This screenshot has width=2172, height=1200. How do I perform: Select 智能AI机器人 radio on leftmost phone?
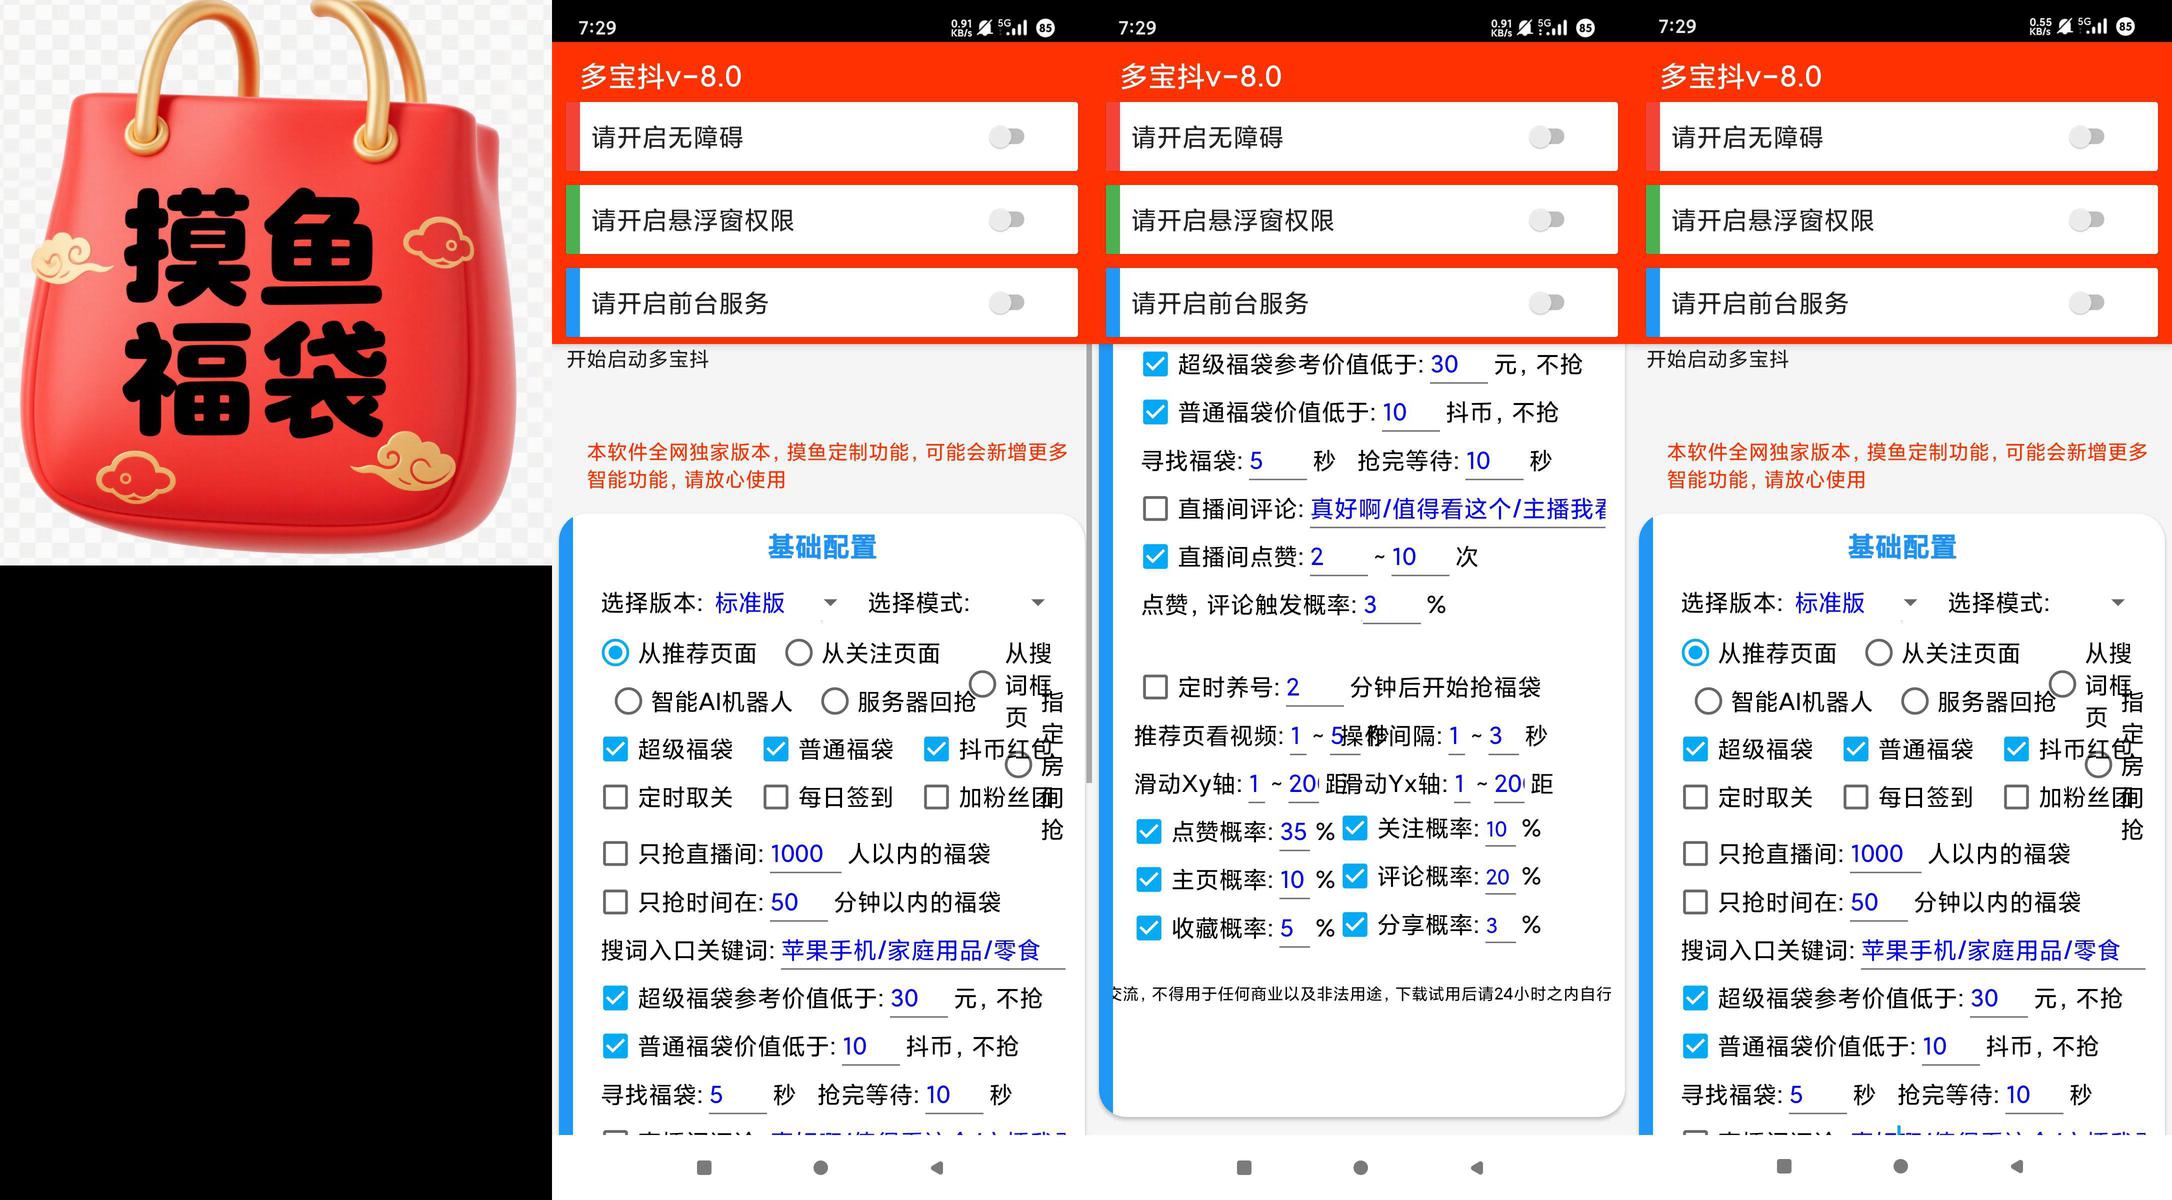point(628,701)
